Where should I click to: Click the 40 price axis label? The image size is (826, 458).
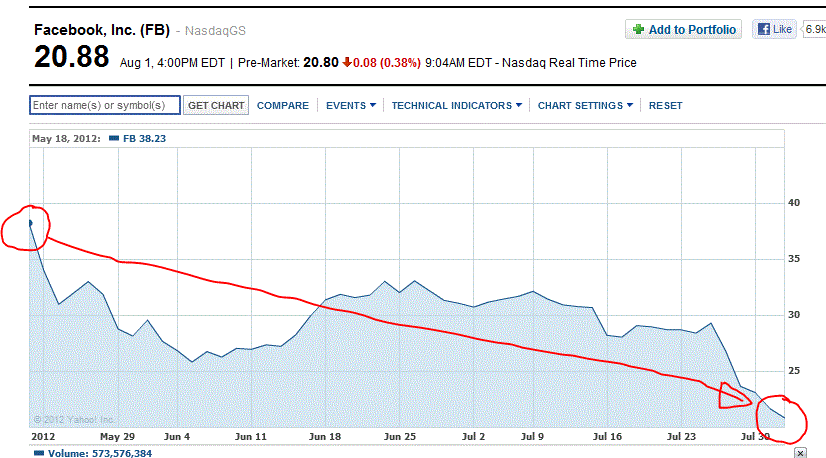tap(793, 203)
